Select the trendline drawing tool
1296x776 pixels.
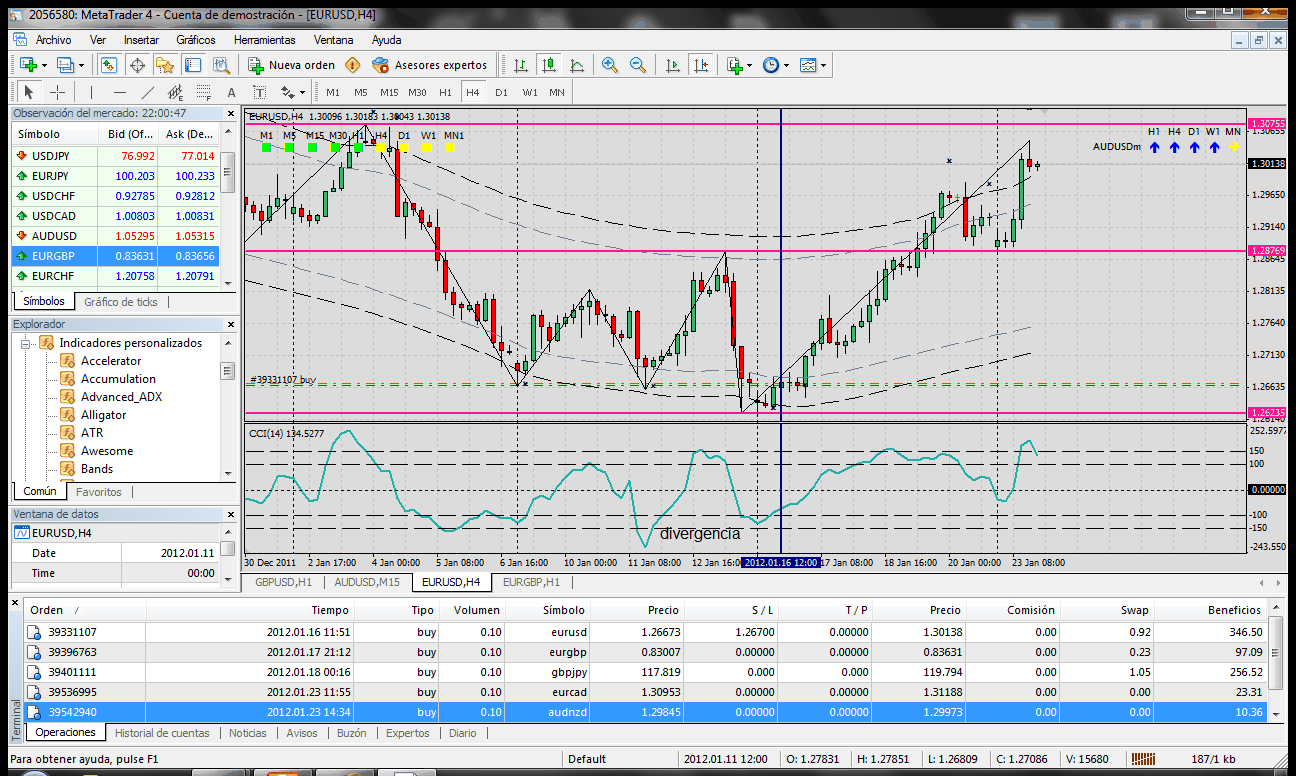click(x=148, y=92)
